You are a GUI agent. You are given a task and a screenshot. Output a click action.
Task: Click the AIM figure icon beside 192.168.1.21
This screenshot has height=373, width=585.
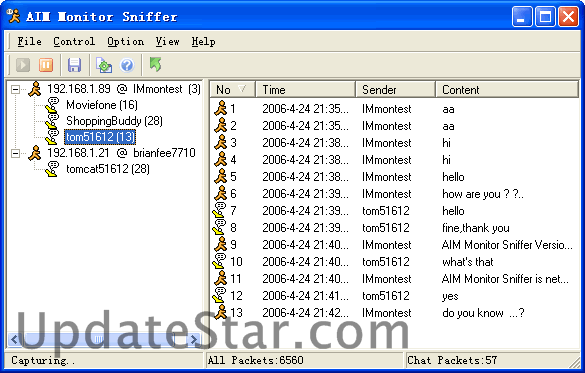click(35, 153)
